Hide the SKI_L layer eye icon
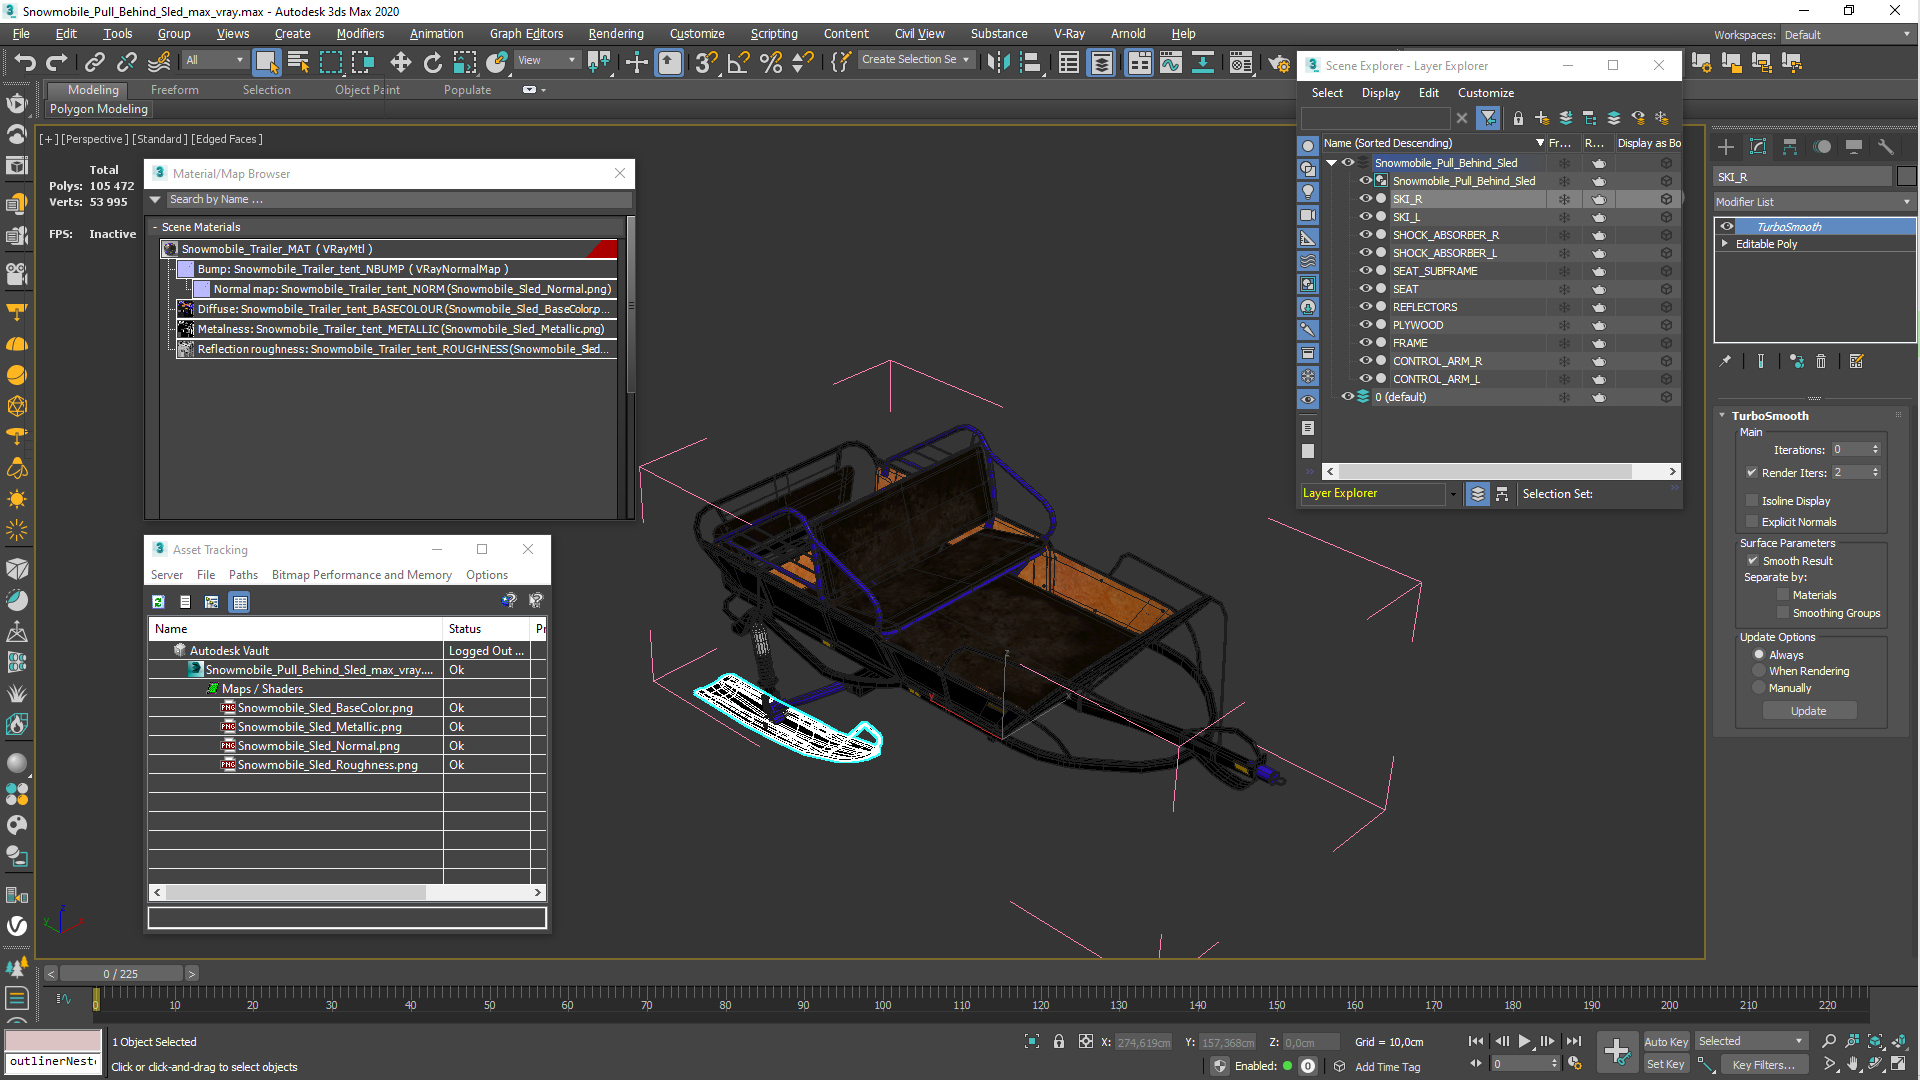Screen dimensions: 1920x1080 point(1365,217)
